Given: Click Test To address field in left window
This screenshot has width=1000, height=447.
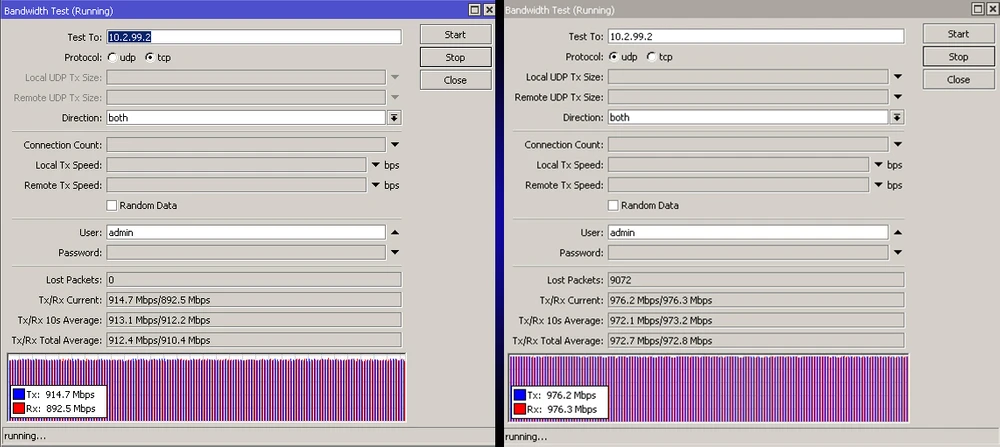Looking at the screenshot, I should [x=254, y=37].
